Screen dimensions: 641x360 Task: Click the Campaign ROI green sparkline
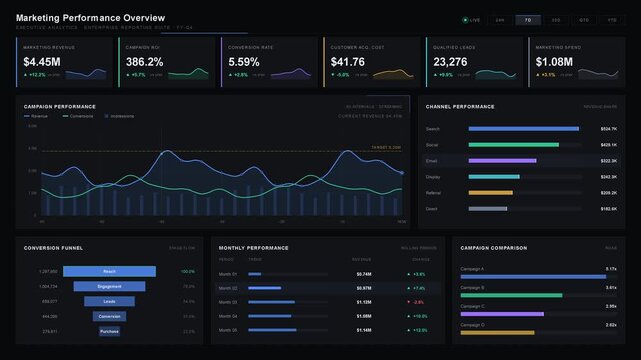coord(188,74)
